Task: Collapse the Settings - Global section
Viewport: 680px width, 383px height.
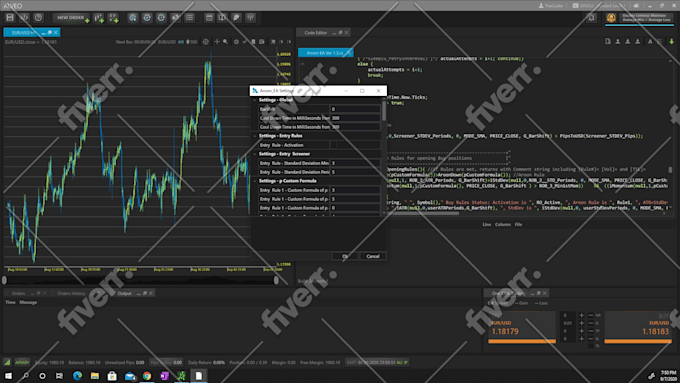Action: click(x=255, y=100)
